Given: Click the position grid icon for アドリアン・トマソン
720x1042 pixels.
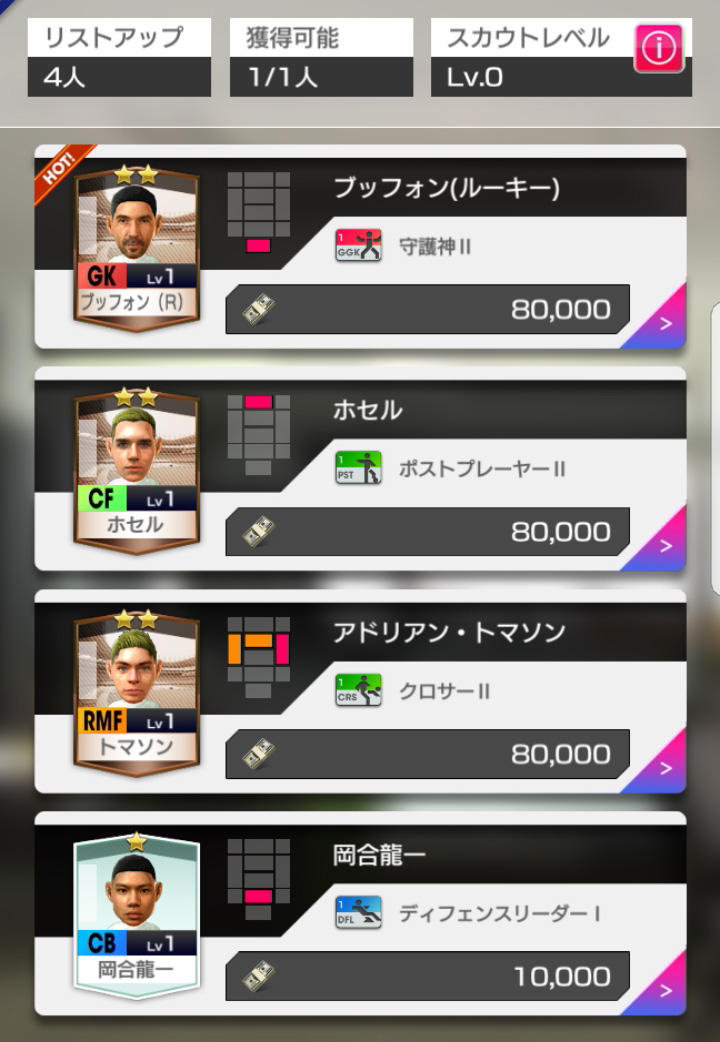Looking at the screenshot, I should click(259, 657).
